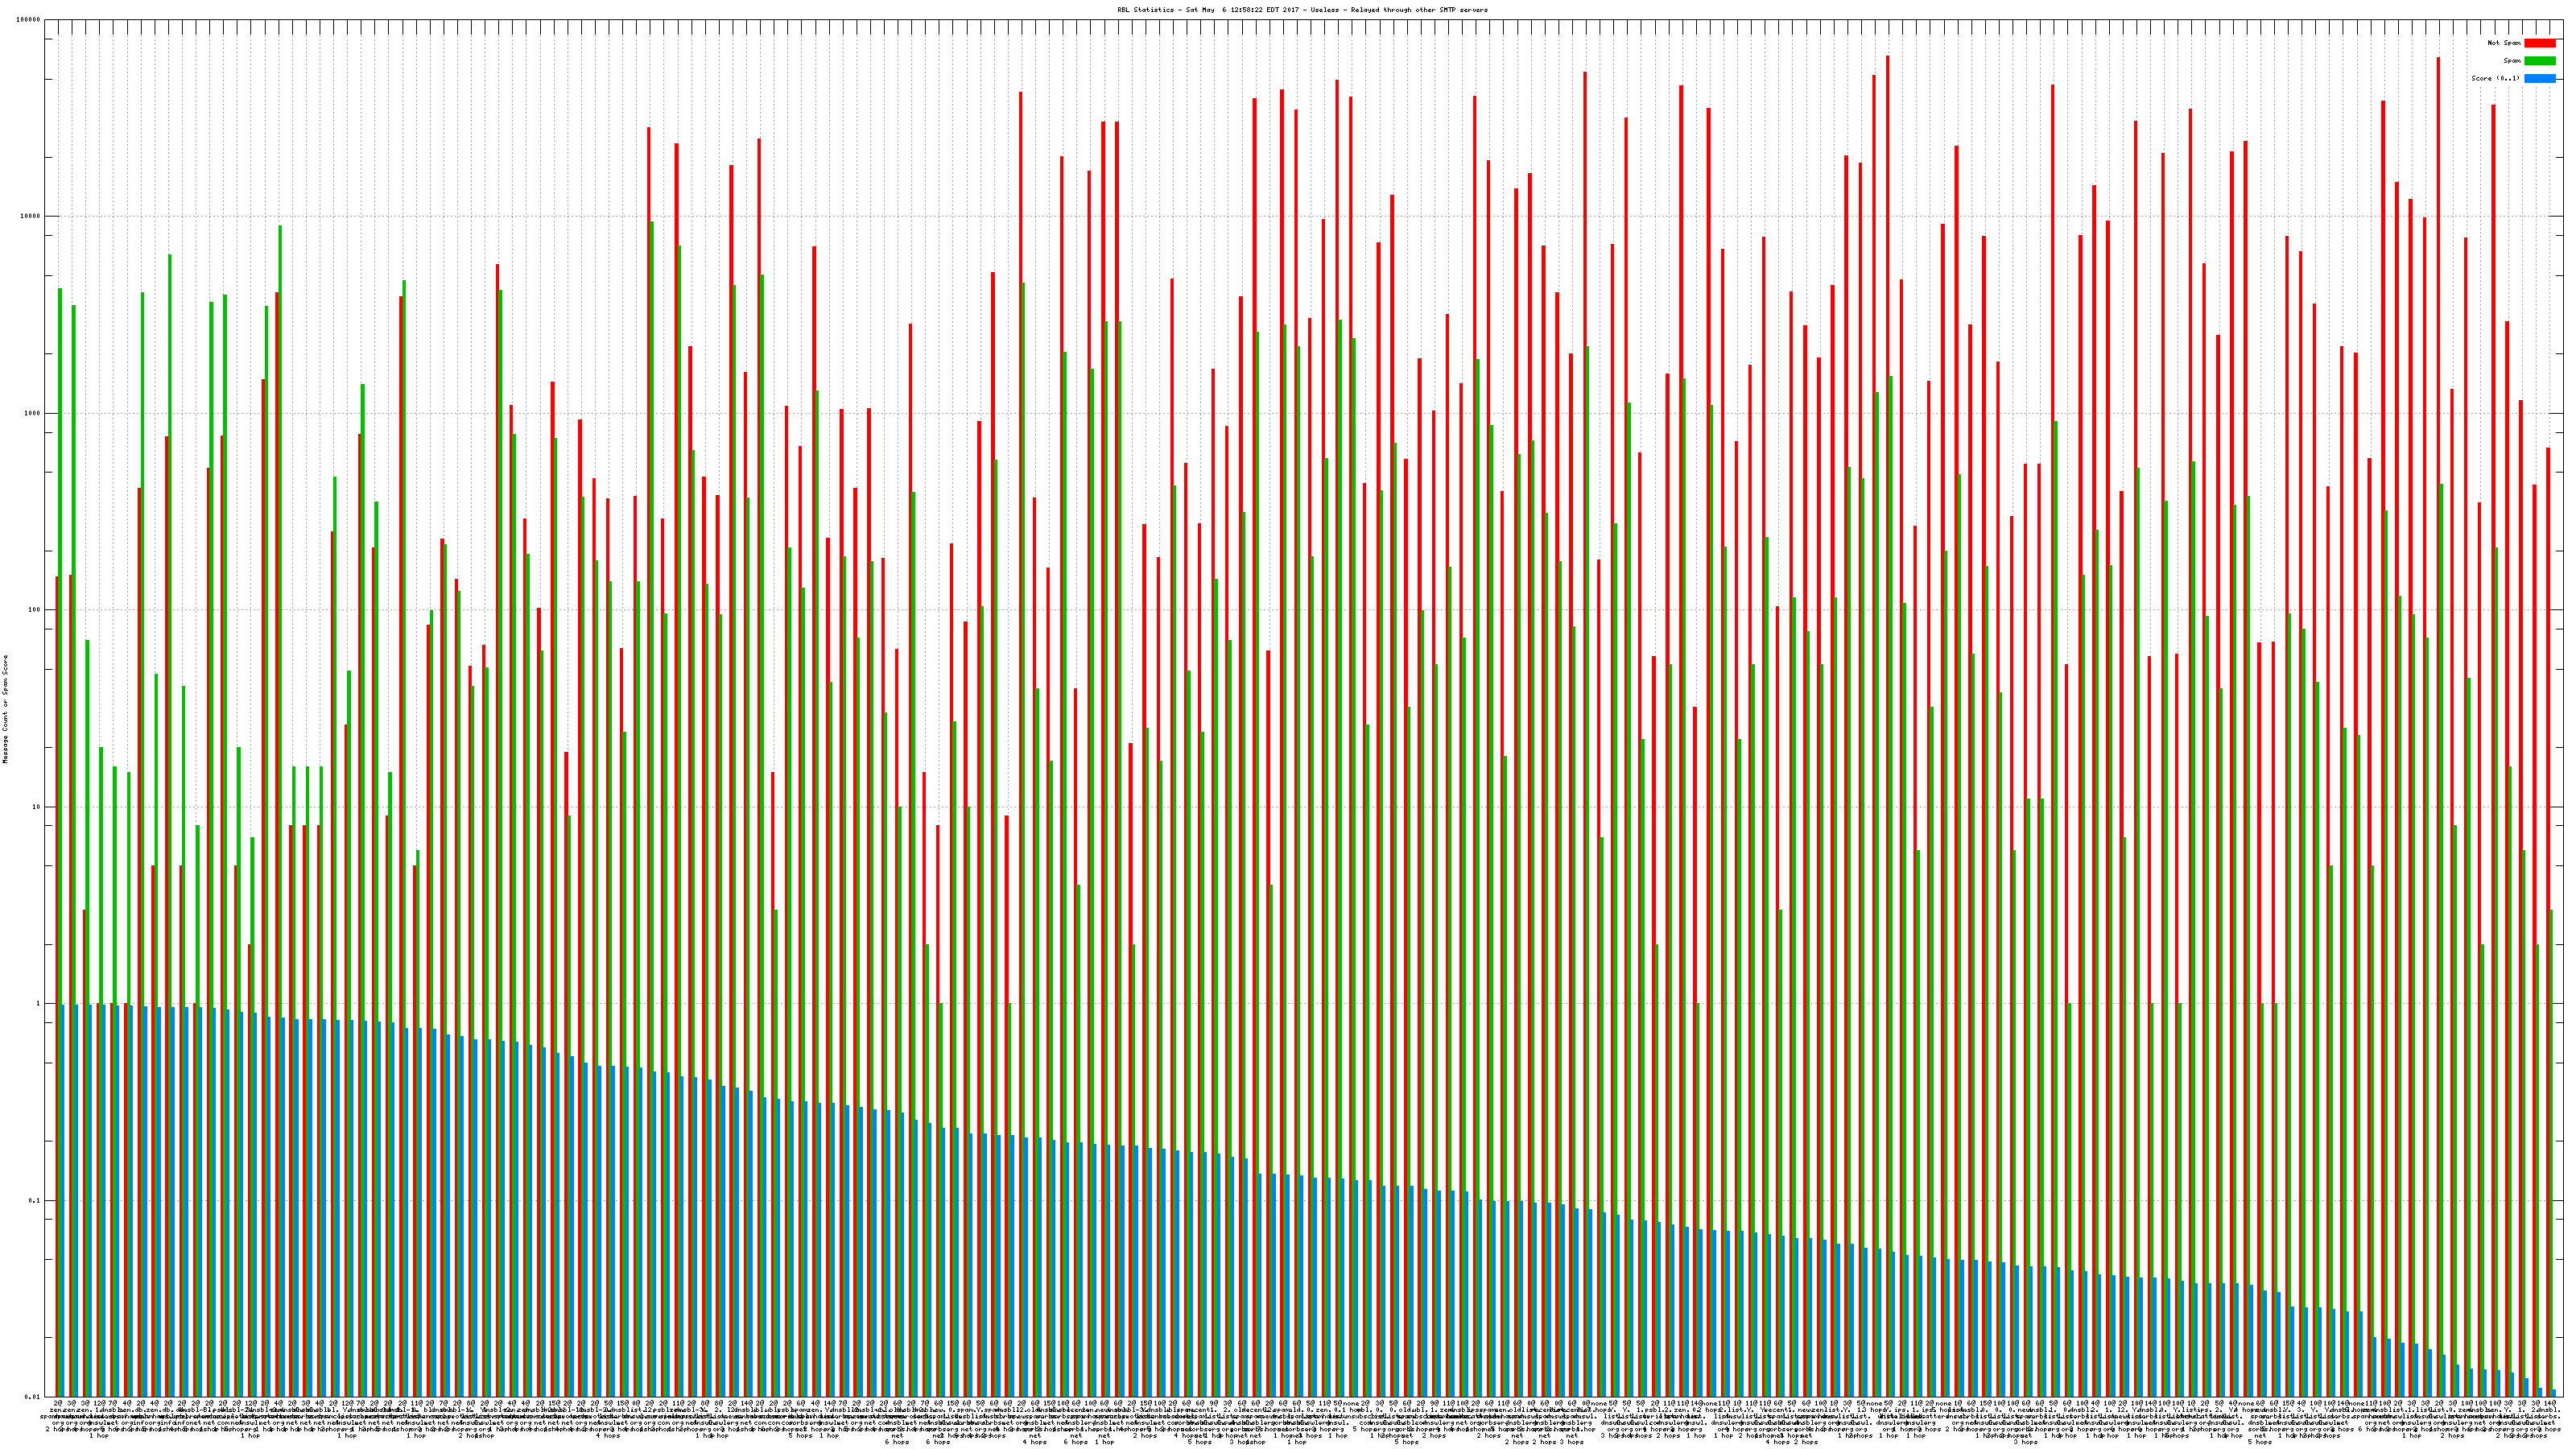Image resolution: width=2576 pixels, height=1449 pixels.
Task: Click the 10 y-axis tick label
Action: [x=36, y=807]
